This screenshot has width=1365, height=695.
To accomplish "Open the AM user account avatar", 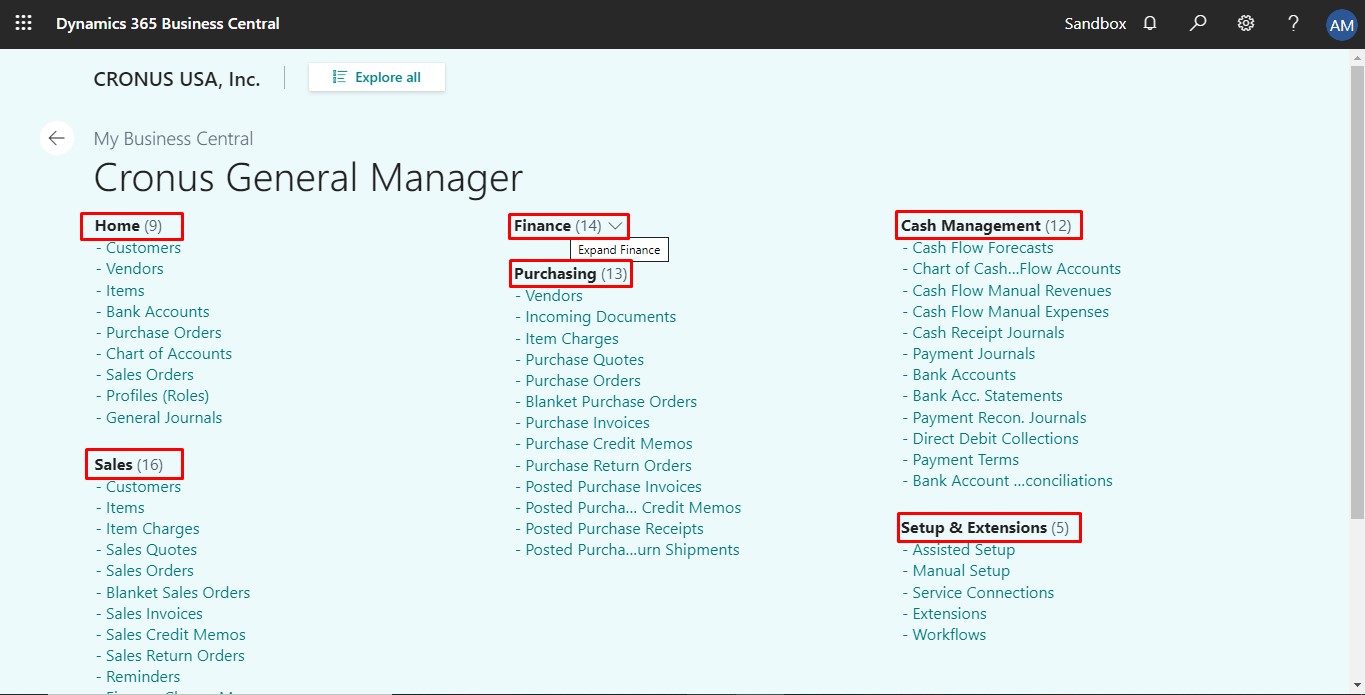I will [x=1341, y=25].
